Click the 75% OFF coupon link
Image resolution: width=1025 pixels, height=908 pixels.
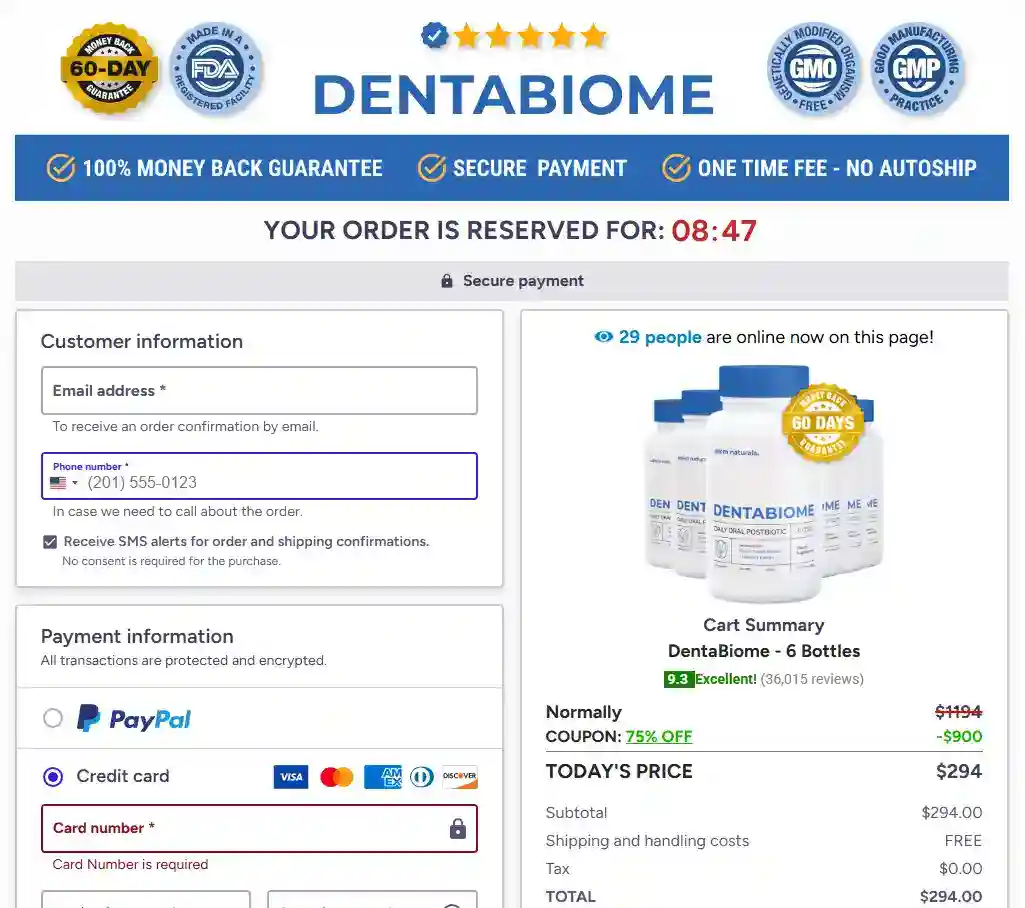tap(658, 737)
